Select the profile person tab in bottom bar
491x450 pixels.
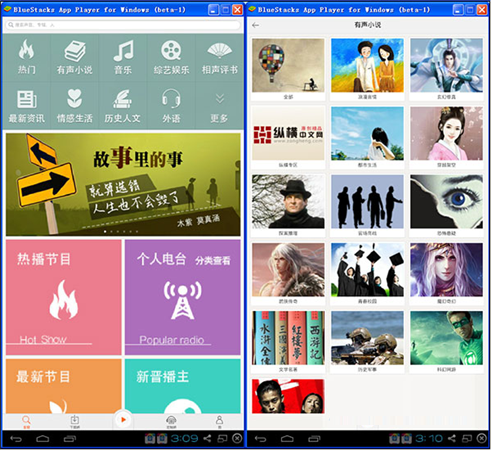pos(219,422)
